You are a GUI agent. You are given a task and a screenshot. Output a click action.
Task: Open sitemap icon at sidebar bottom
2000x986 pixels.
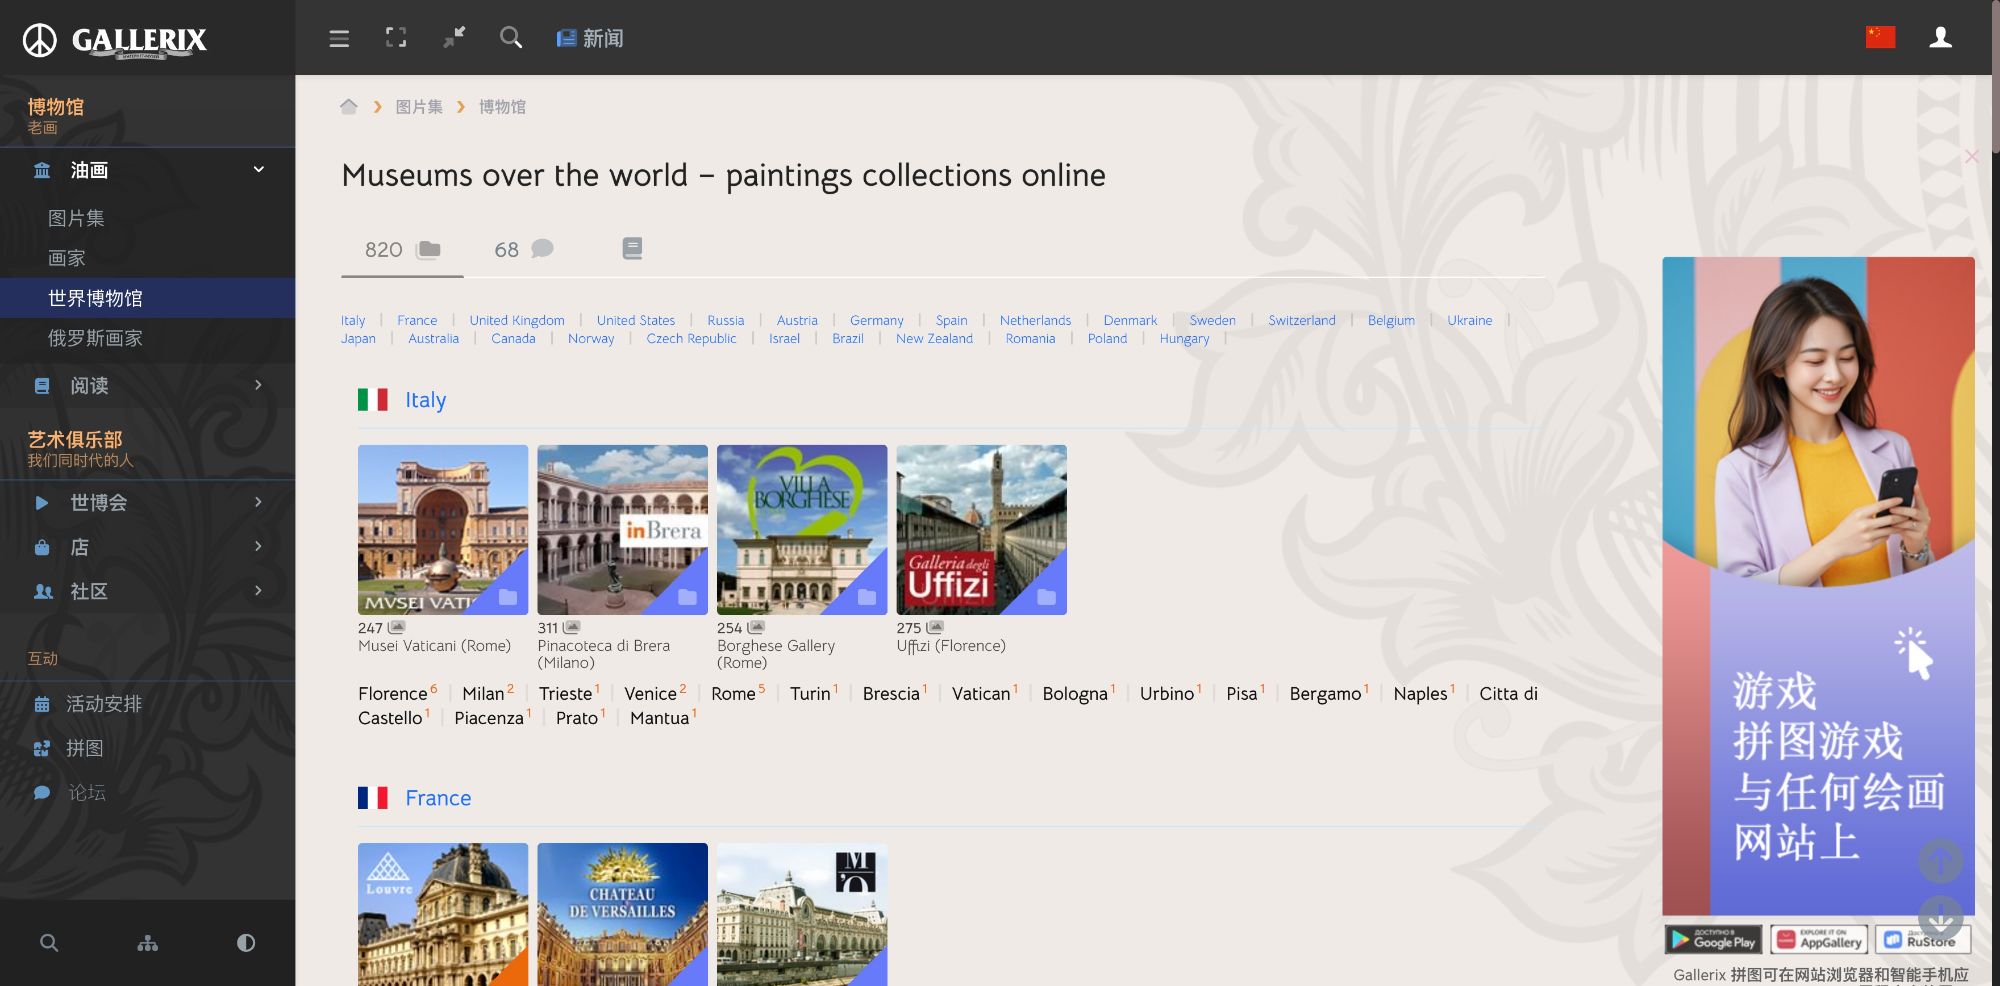(148, 942)
